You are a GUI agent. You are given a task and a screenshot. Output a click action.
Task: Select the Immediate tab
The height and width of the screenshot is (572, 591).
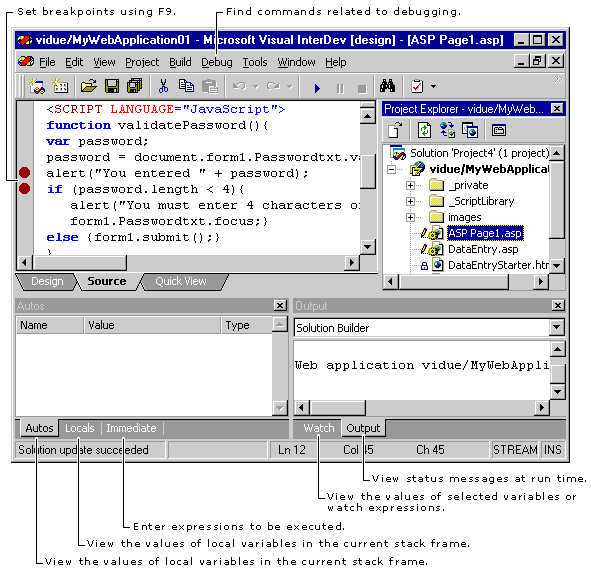[x=131, y=428]
